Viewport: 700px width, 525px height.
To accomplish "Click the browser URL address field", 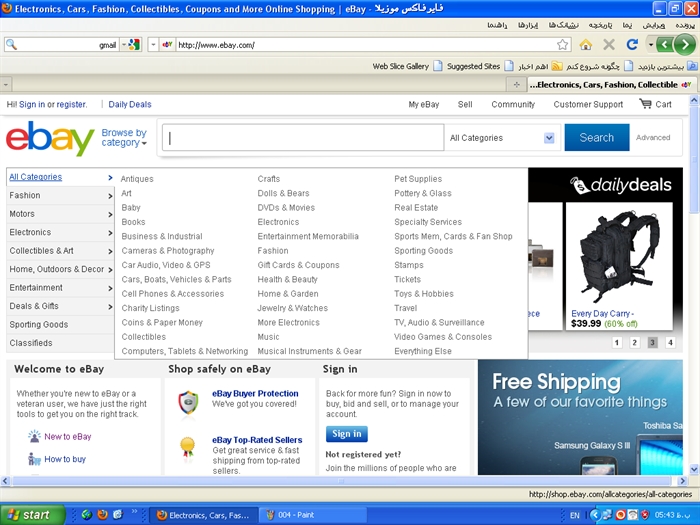I will (x=366, y=45).
